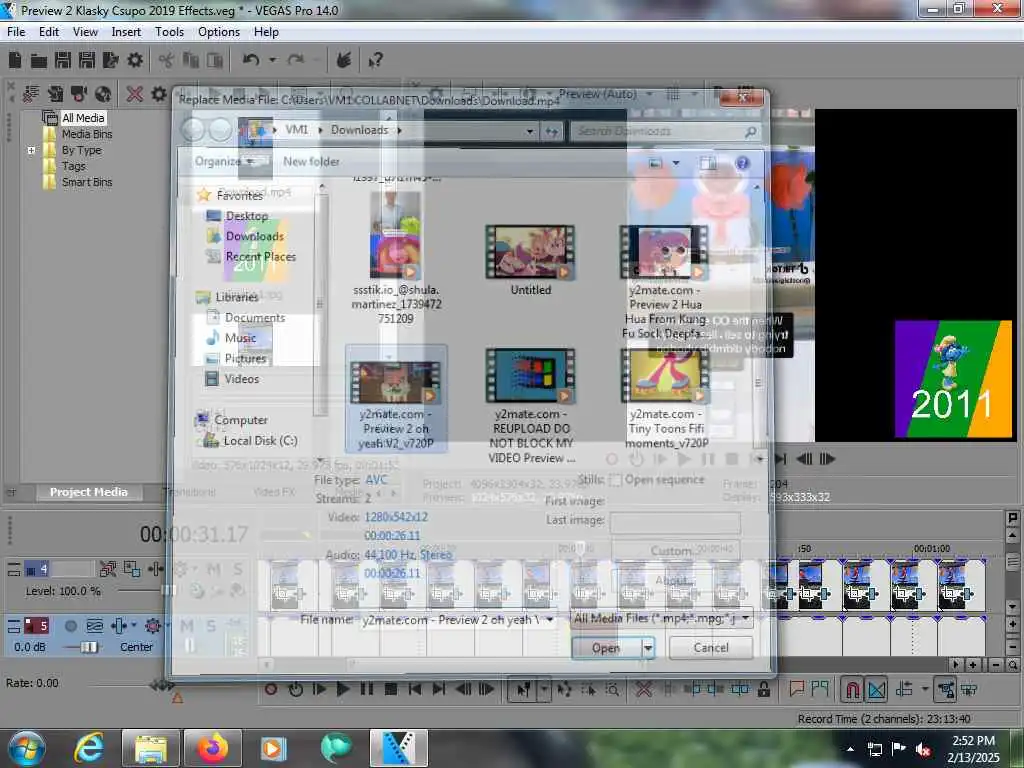
Task: Toggle Enable Snapping magnet icon
Action: point(852,689)
